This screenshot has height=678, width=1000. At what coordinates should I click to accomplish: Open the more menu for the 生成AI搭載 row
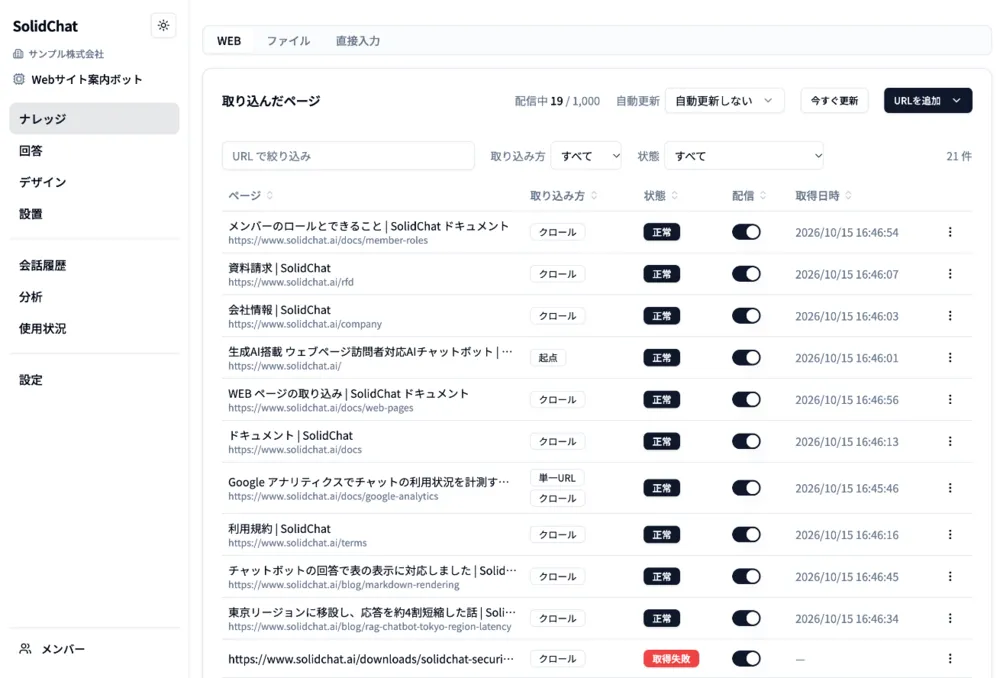click(950, 358)
